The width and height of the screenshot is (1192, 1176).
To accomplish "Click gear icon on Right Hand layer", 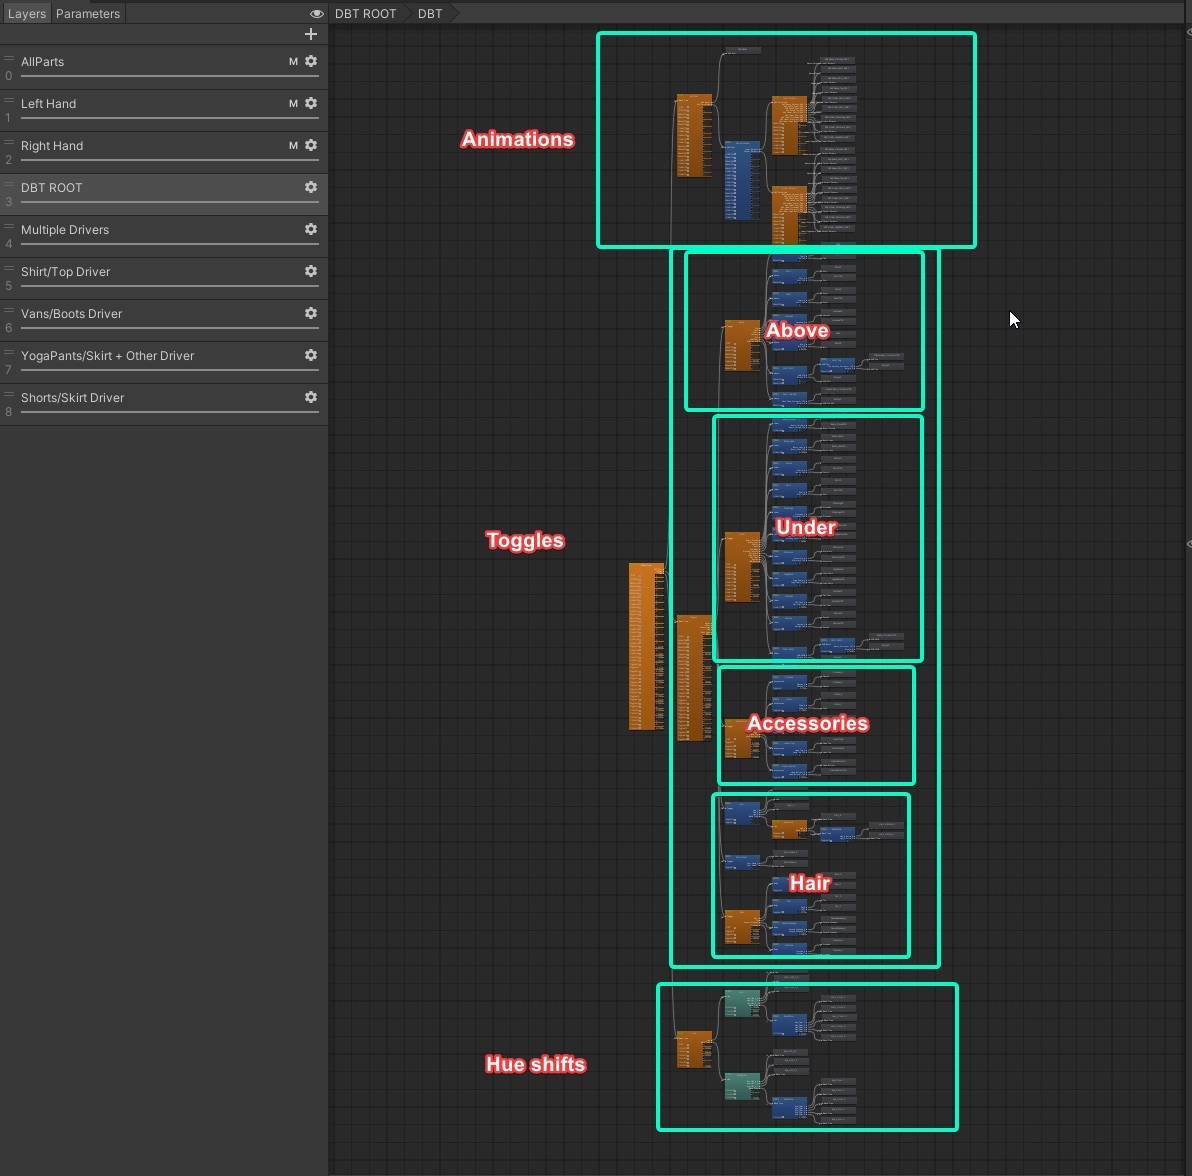I will point(311,145).
